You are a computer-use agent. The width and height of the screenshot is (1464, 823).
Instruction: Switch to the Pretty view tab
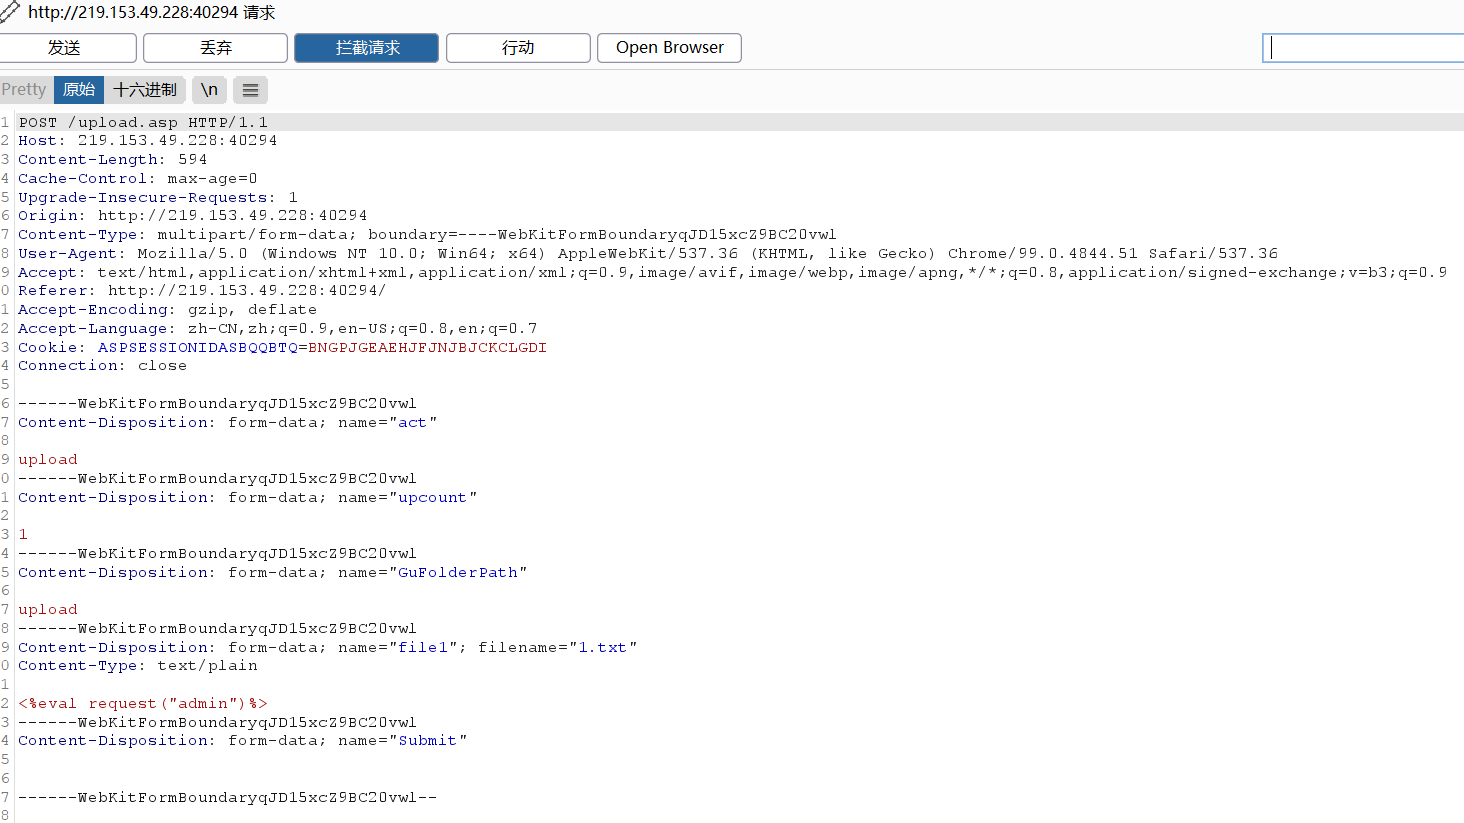[25, 90]
